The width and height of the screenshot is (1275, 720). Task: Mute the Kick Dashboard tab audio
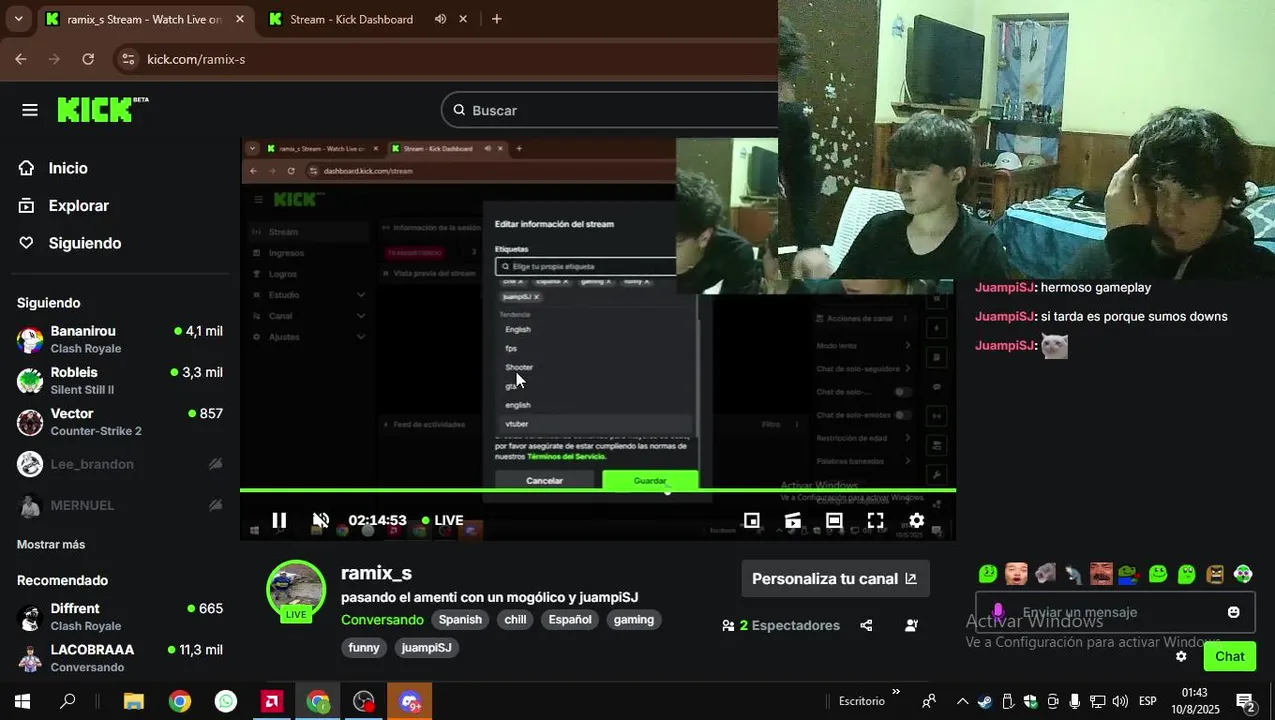click(x=440, y=19)
